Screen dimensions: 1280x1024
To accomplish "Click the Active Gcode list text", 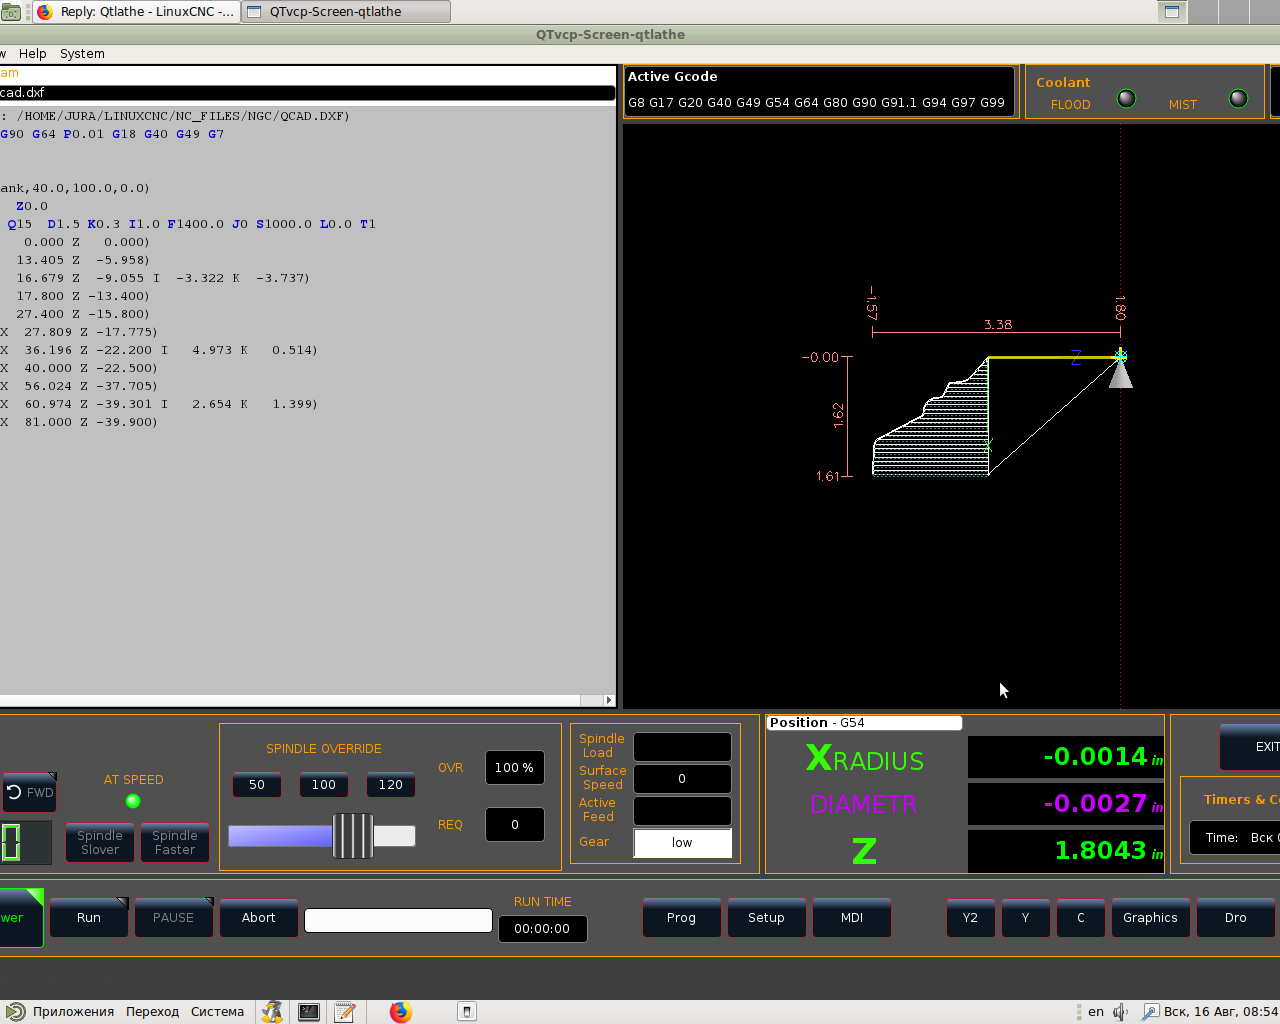I will (x=816, y=102).
